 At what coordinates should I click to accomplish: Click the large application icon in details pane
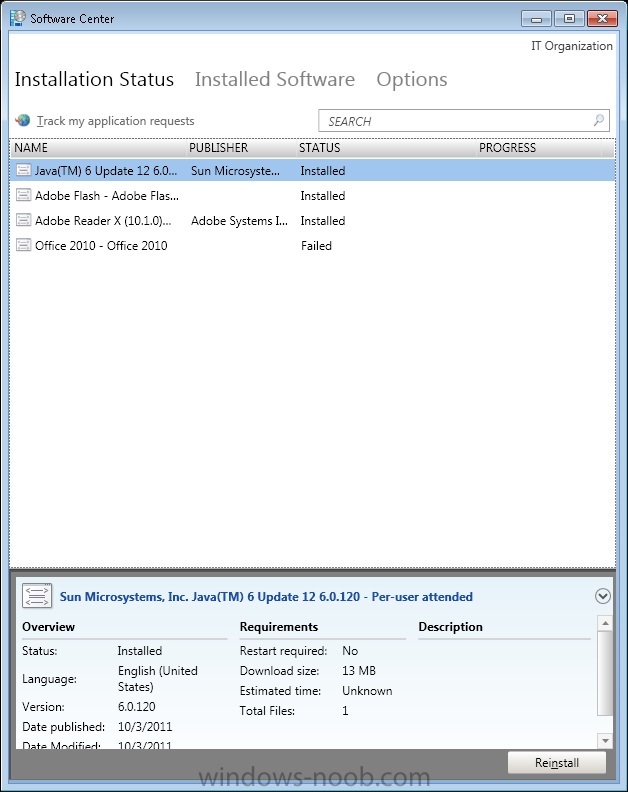(x=37, y=596)
